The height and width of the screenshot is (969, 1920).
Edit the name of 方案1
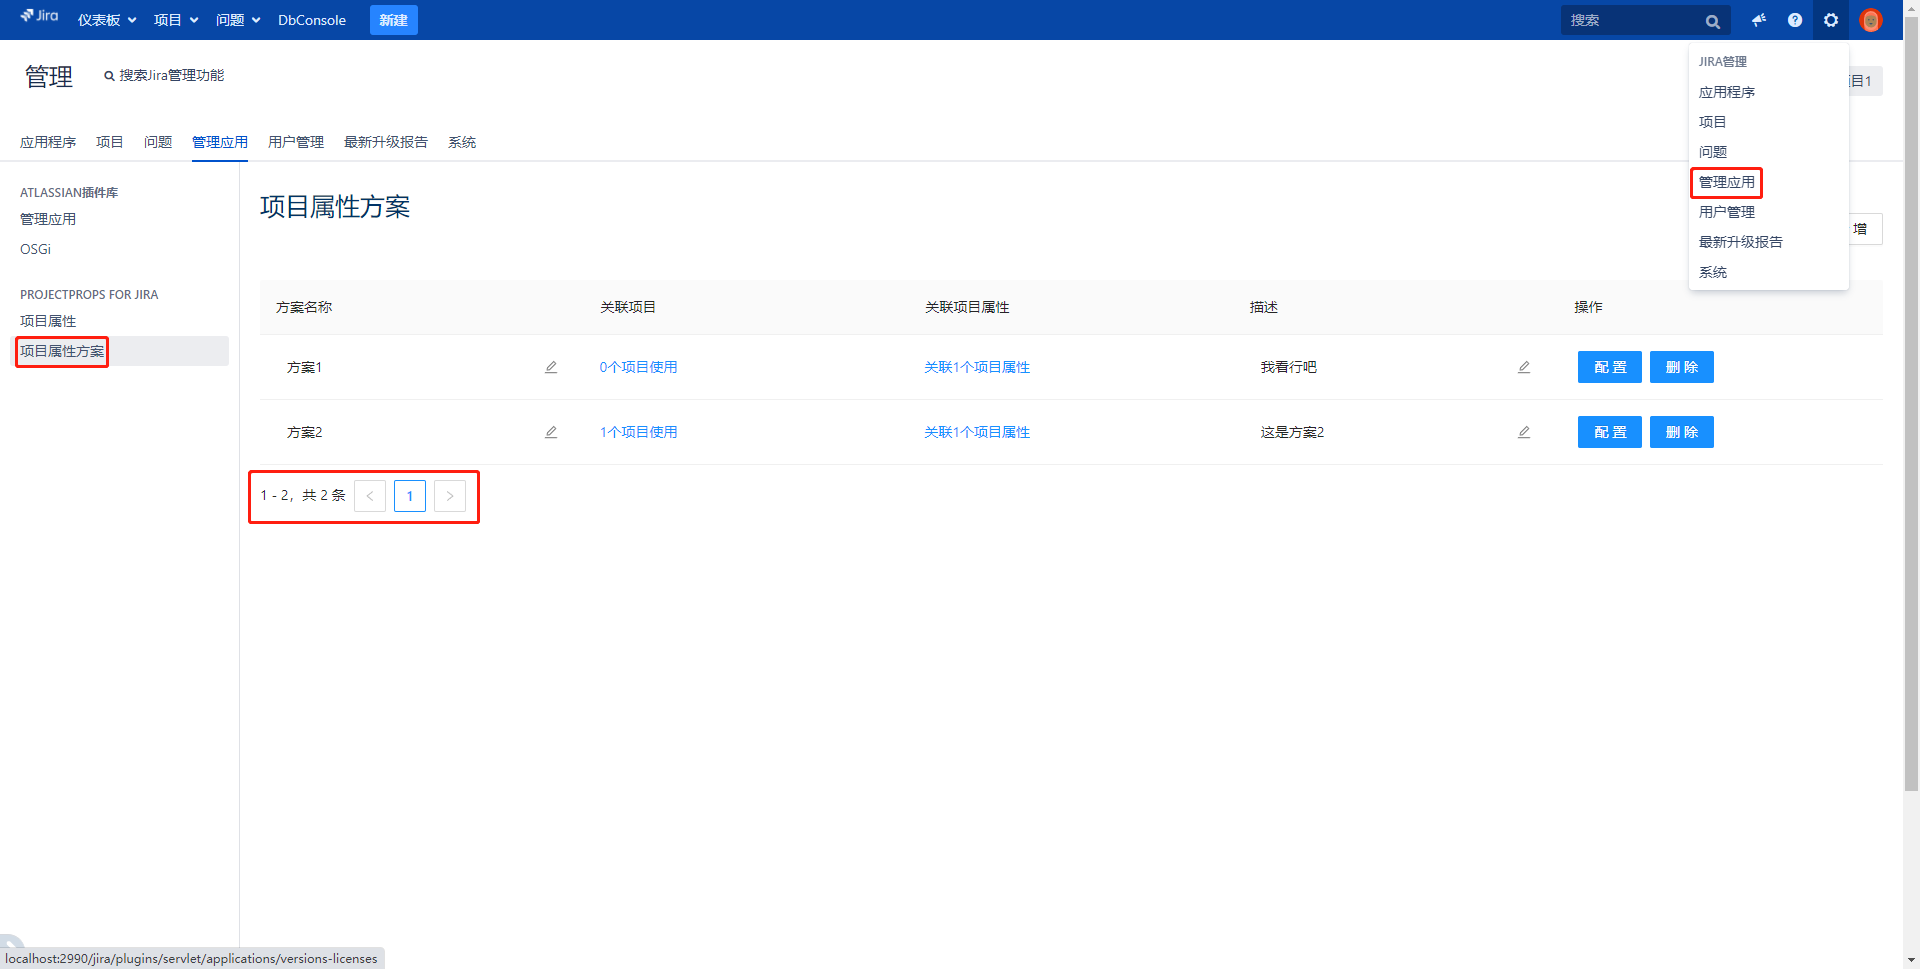(551, 367)
